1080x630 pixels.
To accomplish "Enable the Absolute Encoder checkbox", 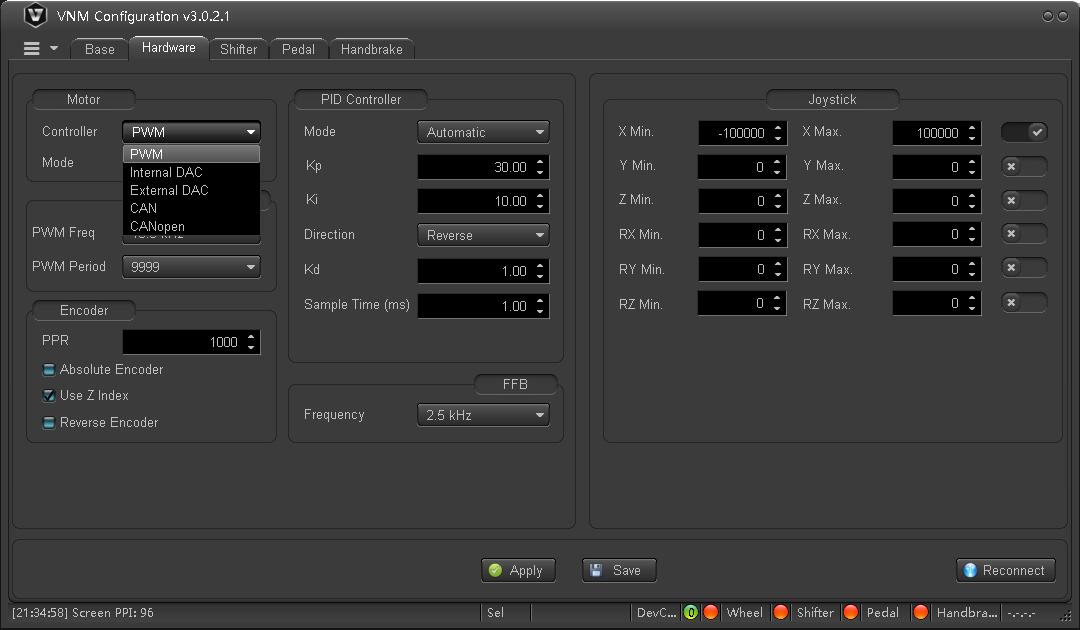I will point(49,370).
